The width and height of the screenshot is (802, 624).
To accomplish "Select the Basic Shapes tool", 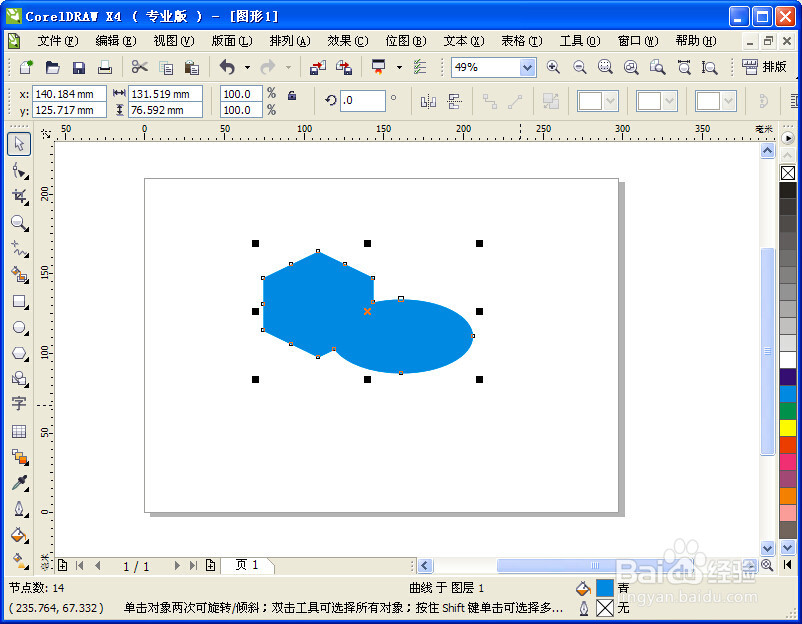I will coord(19,378).
